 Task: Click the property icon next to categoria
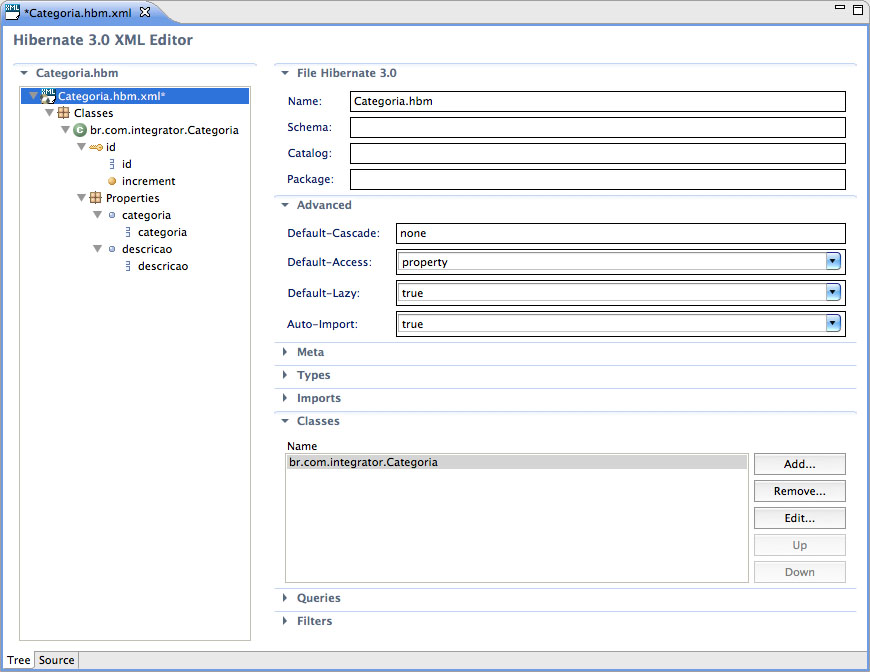click(112, 215)
